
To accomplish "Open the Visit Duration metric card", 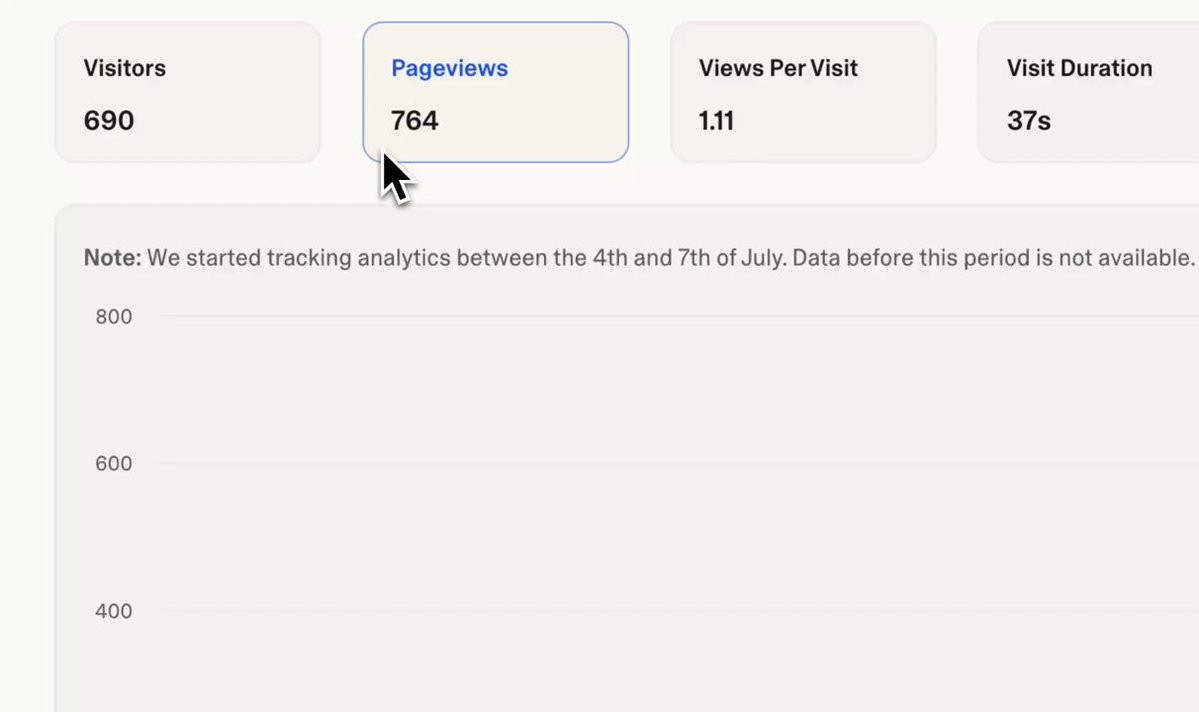I will pos(1088,92).
